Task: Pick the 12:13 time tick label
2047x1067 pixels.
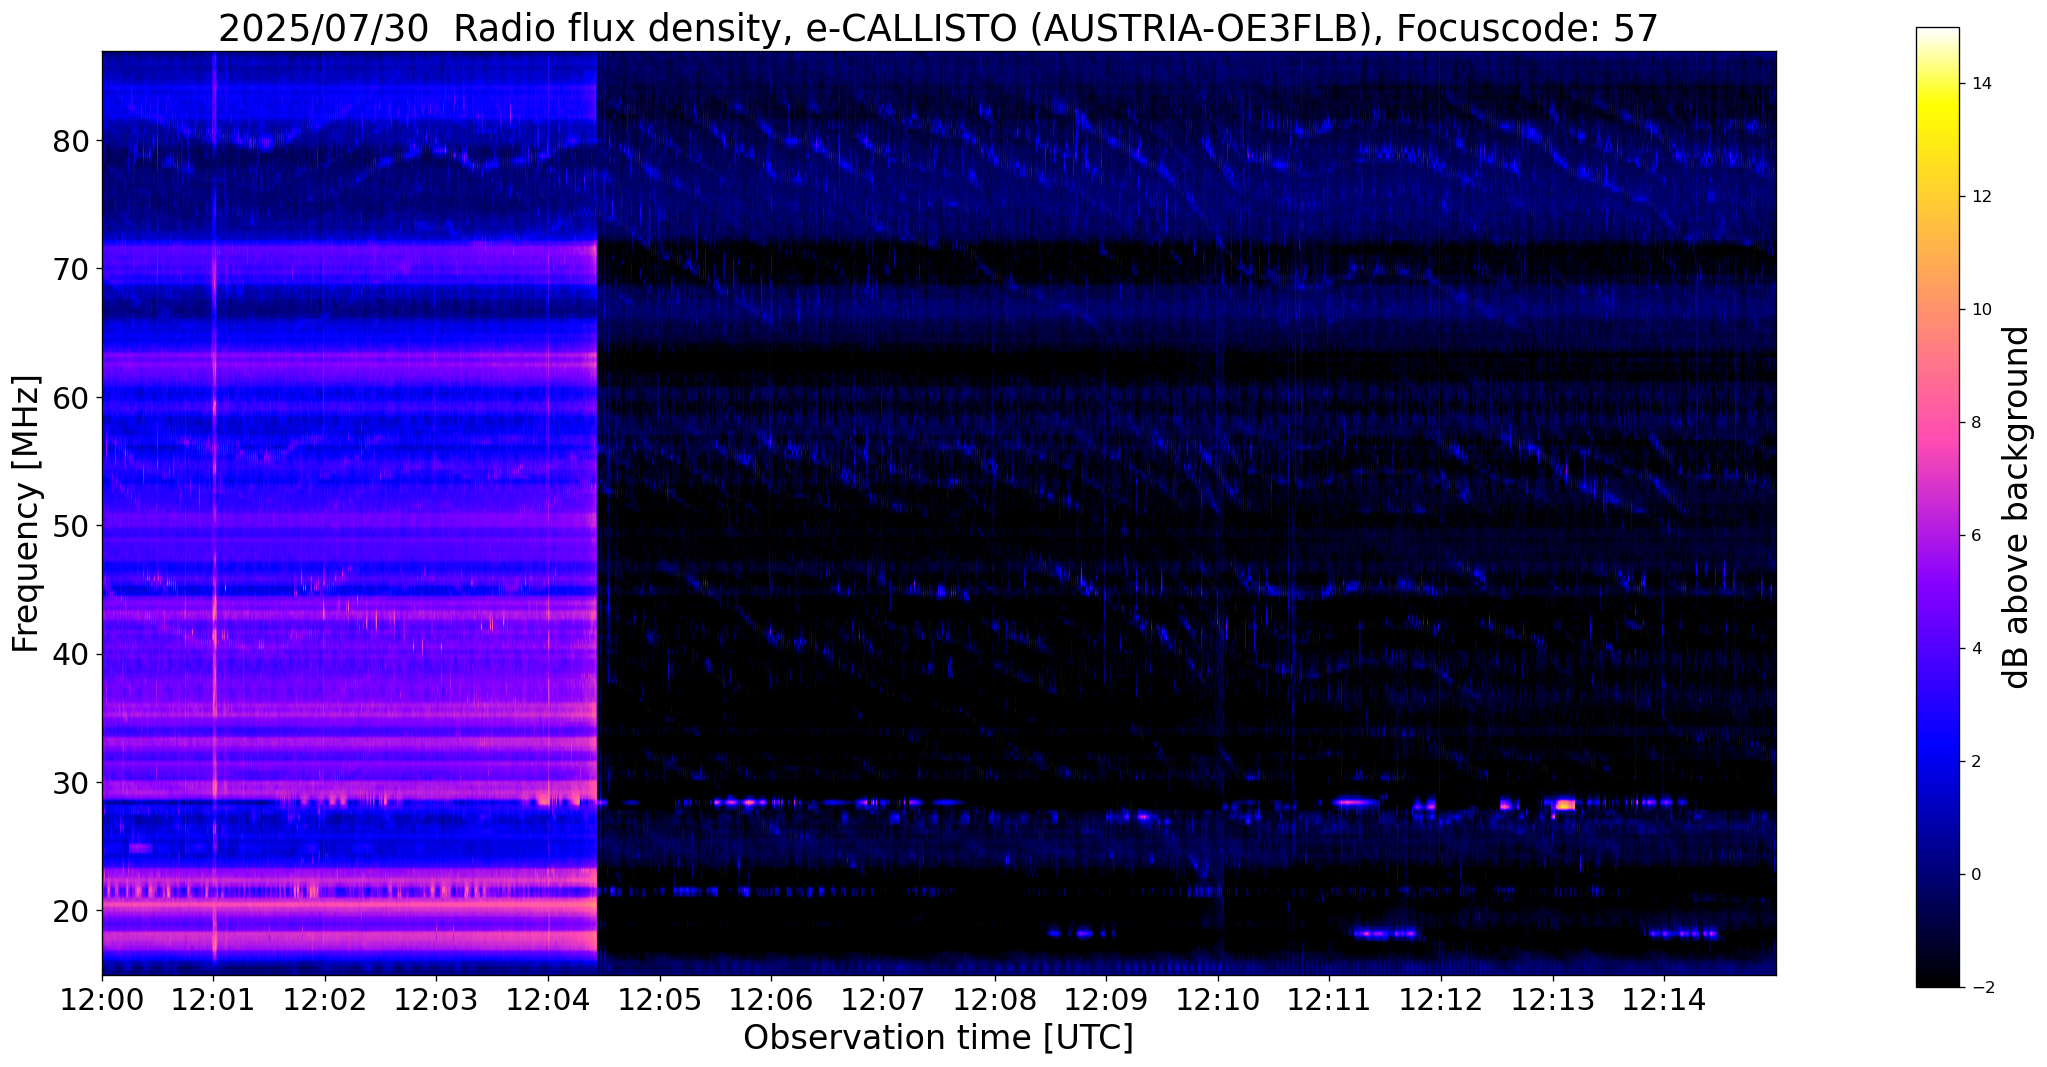Action: (1552, 1000)
